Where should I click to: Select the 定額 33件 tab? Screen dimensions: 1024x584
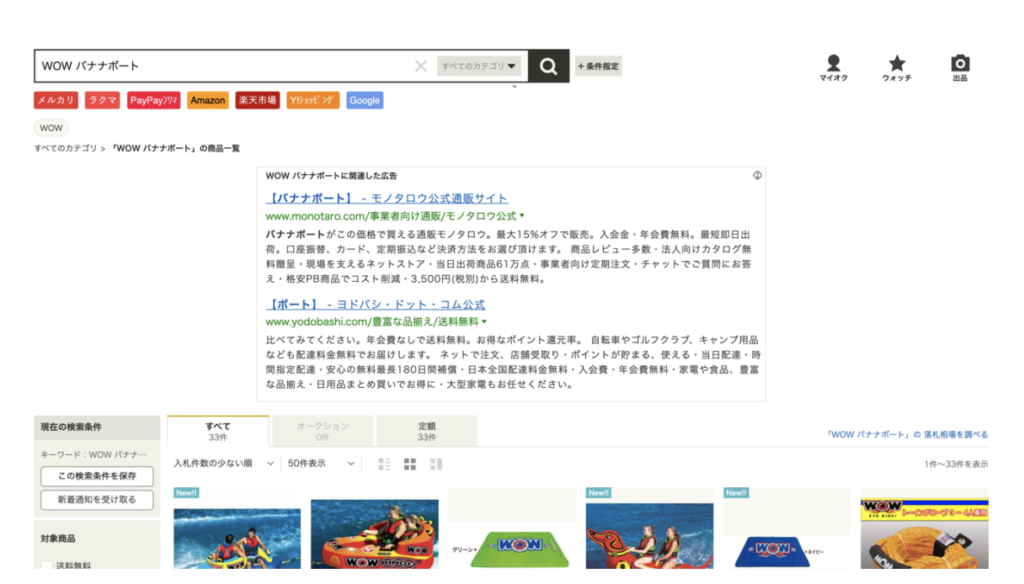427,431
